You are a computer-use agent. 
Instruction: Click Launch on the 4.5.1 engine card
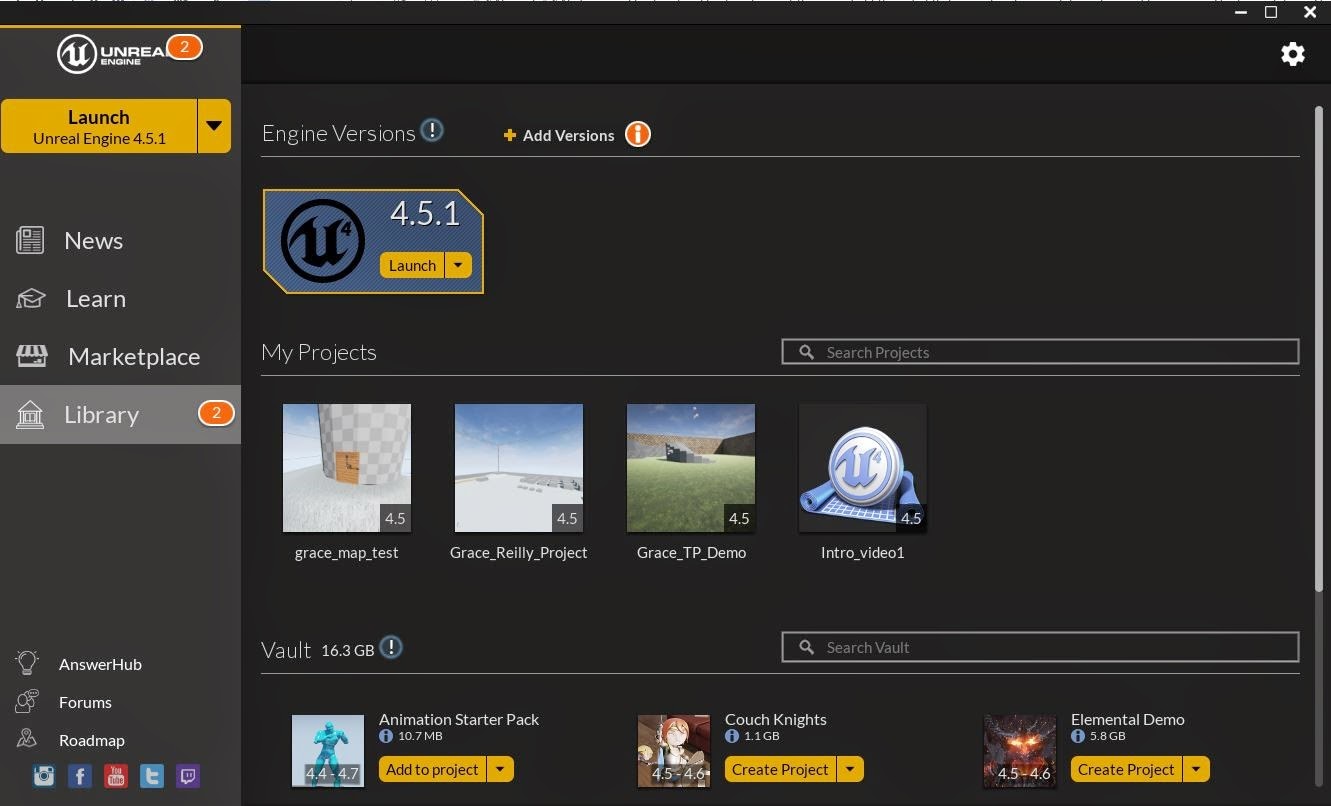pyautogui.click(x=412, y=265)
